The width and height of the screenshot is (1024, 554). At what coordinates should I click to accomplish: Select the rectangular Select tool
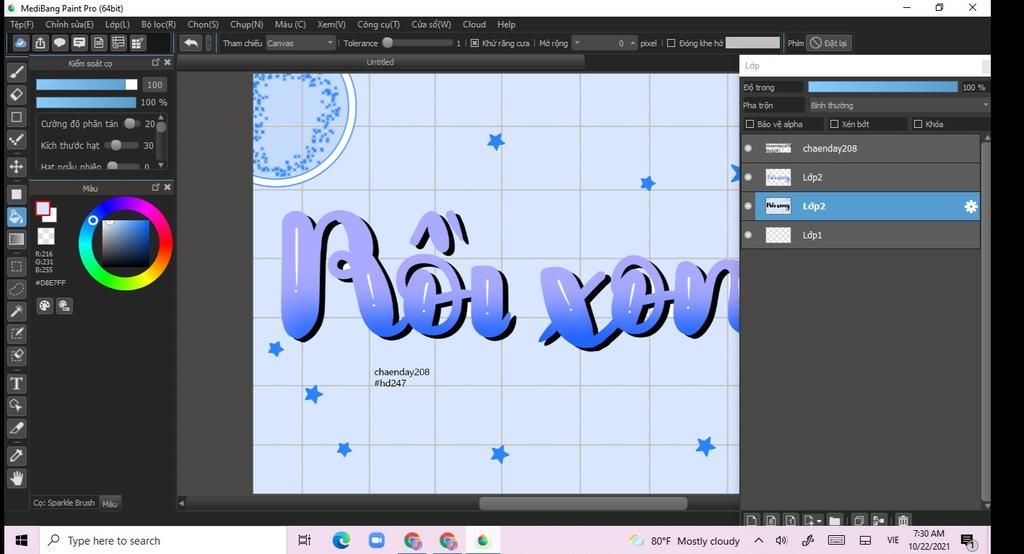[16, 266]
